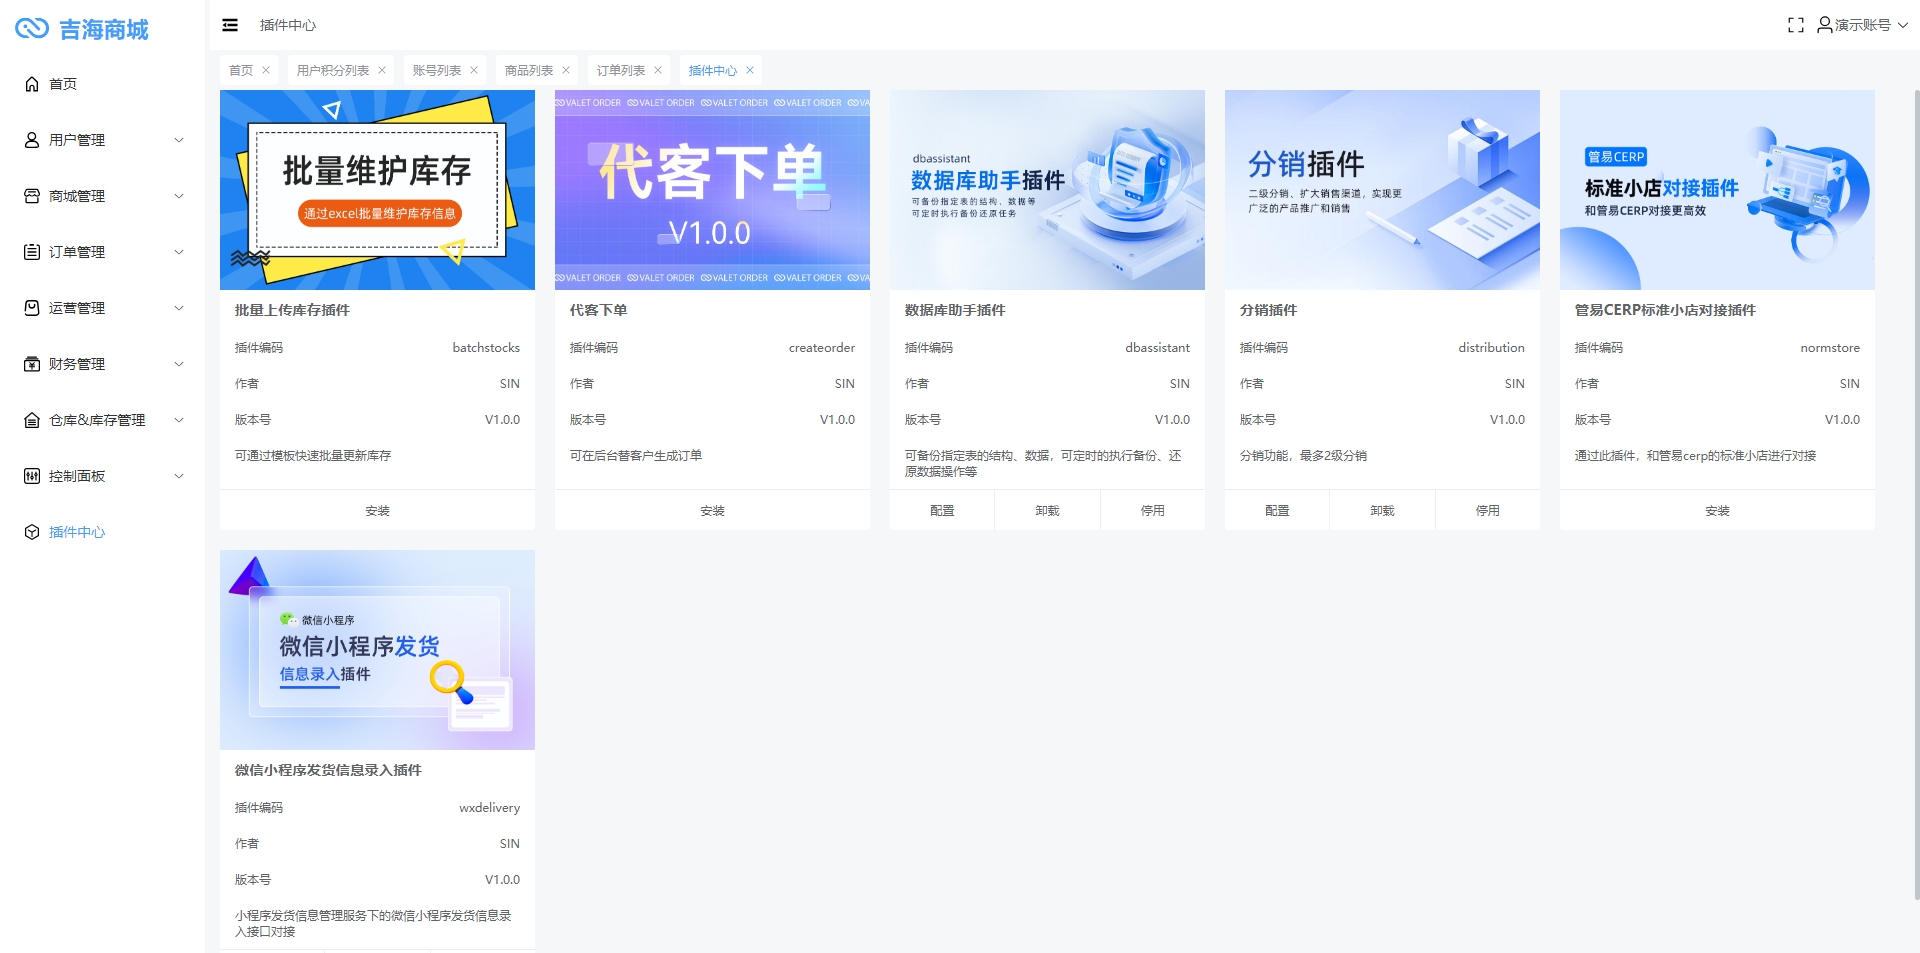Screen dimensions: 1920x953
Task: Expand the 订单管理 menu chevron
Action: (179, 252)
